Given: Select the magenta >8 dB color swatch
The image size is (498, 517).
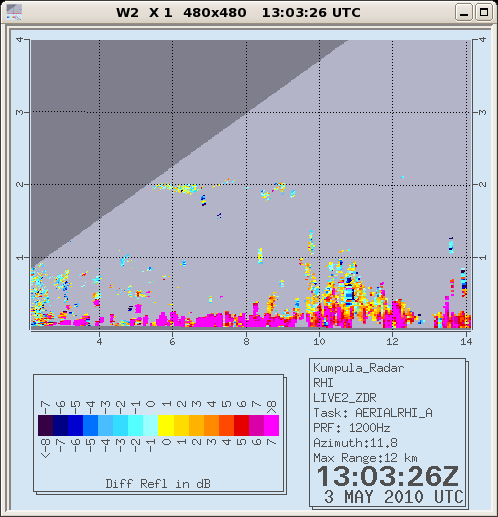Looking at the screenshot, I should (x=271, y=425).
